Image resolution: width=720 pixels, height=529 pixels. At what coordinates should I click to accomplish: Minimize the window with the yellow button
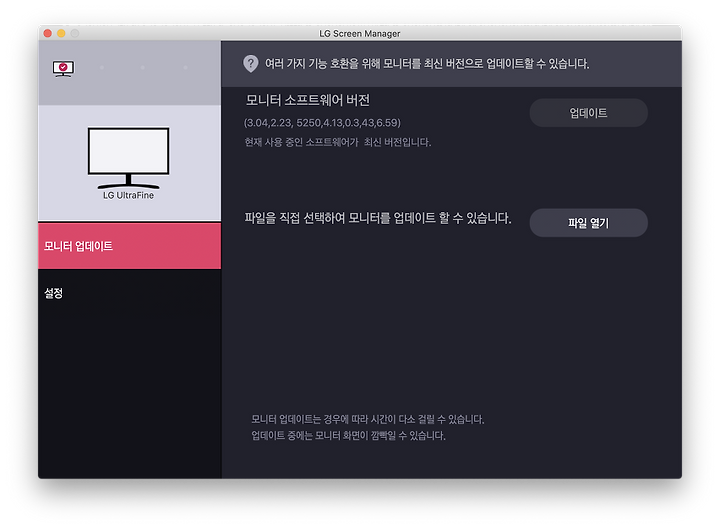(61, 33)
